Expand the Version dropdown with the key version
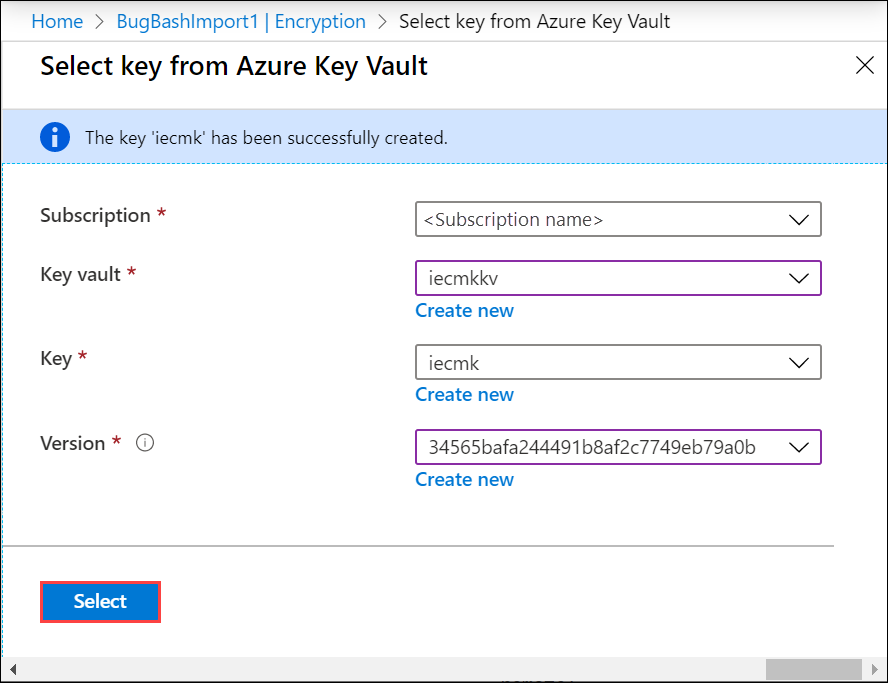 [x=618, y=447]
